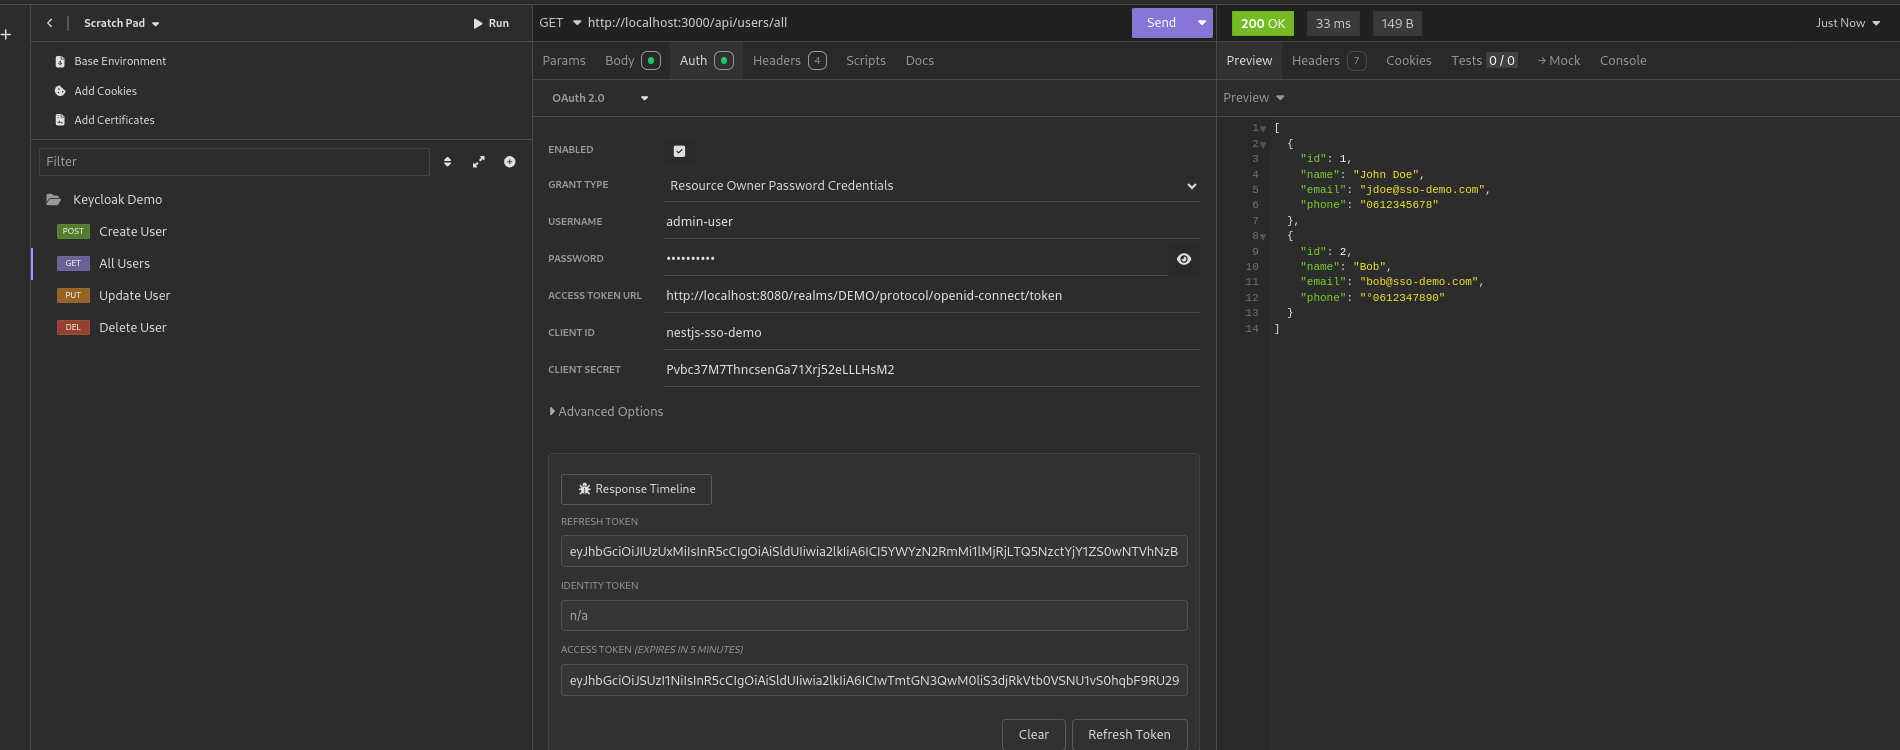Click the "John Doe" name value
Image resolution: width=1900 pixels, height=750 pixels.
[1386, 175]
